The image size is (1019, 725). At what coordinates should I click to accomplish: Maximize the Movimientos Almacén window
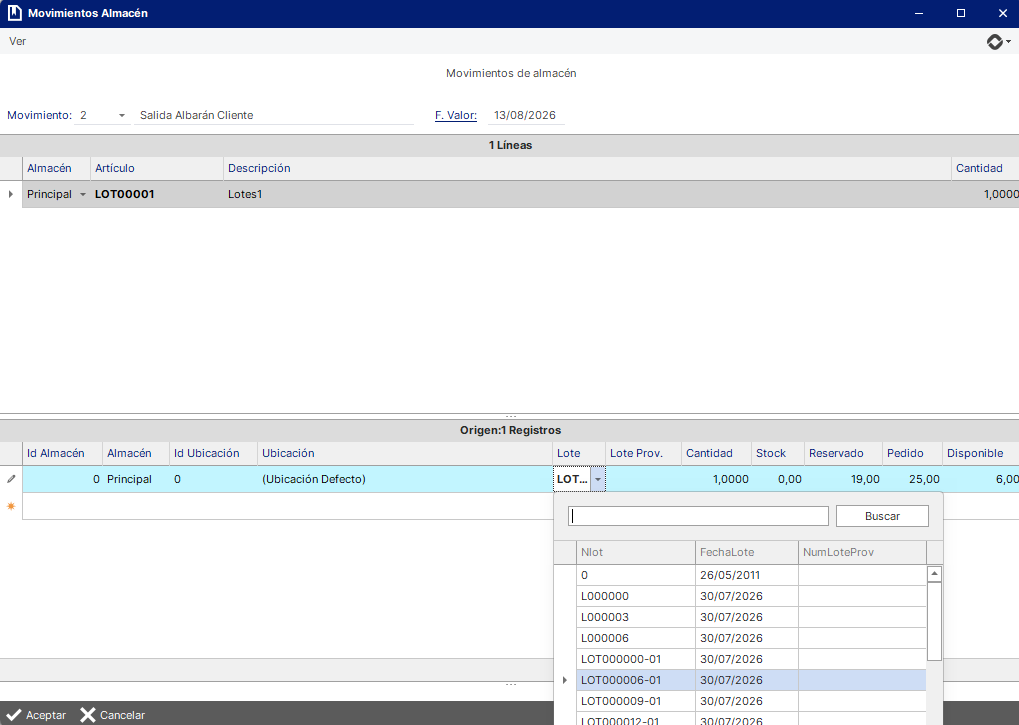point(961,13)
